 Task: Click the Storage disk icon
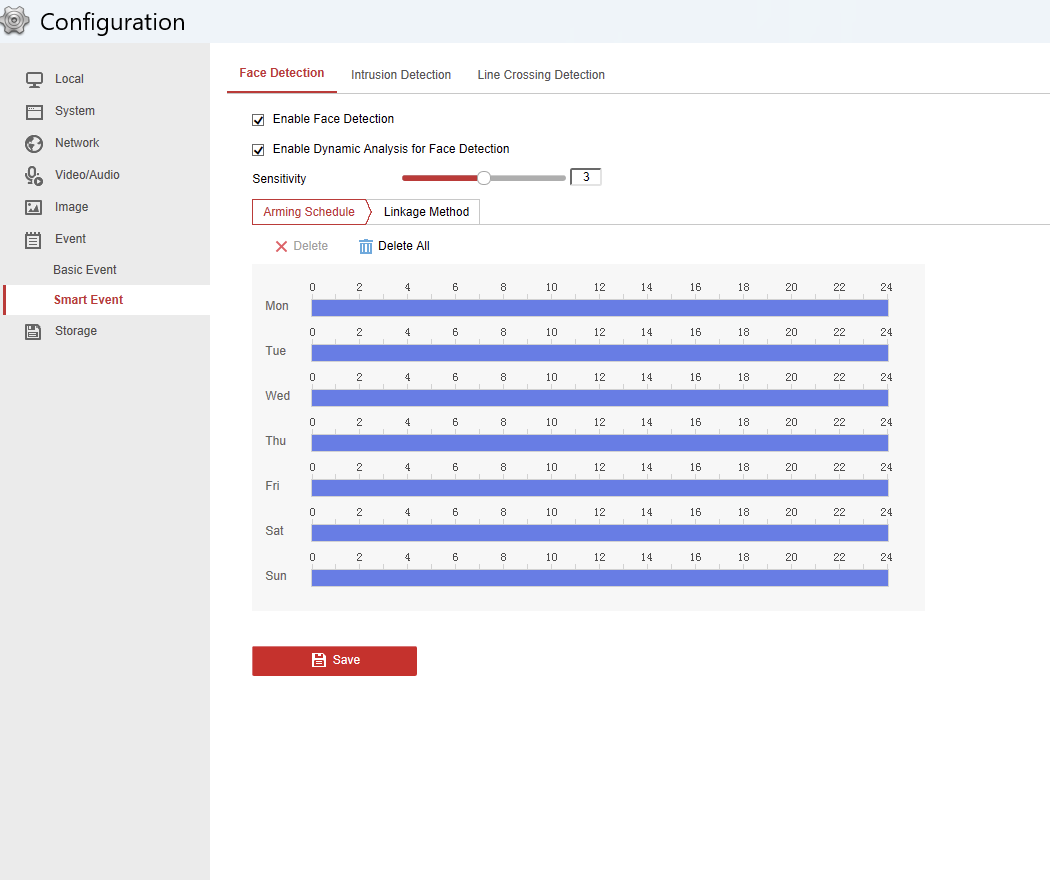[34, 331]
